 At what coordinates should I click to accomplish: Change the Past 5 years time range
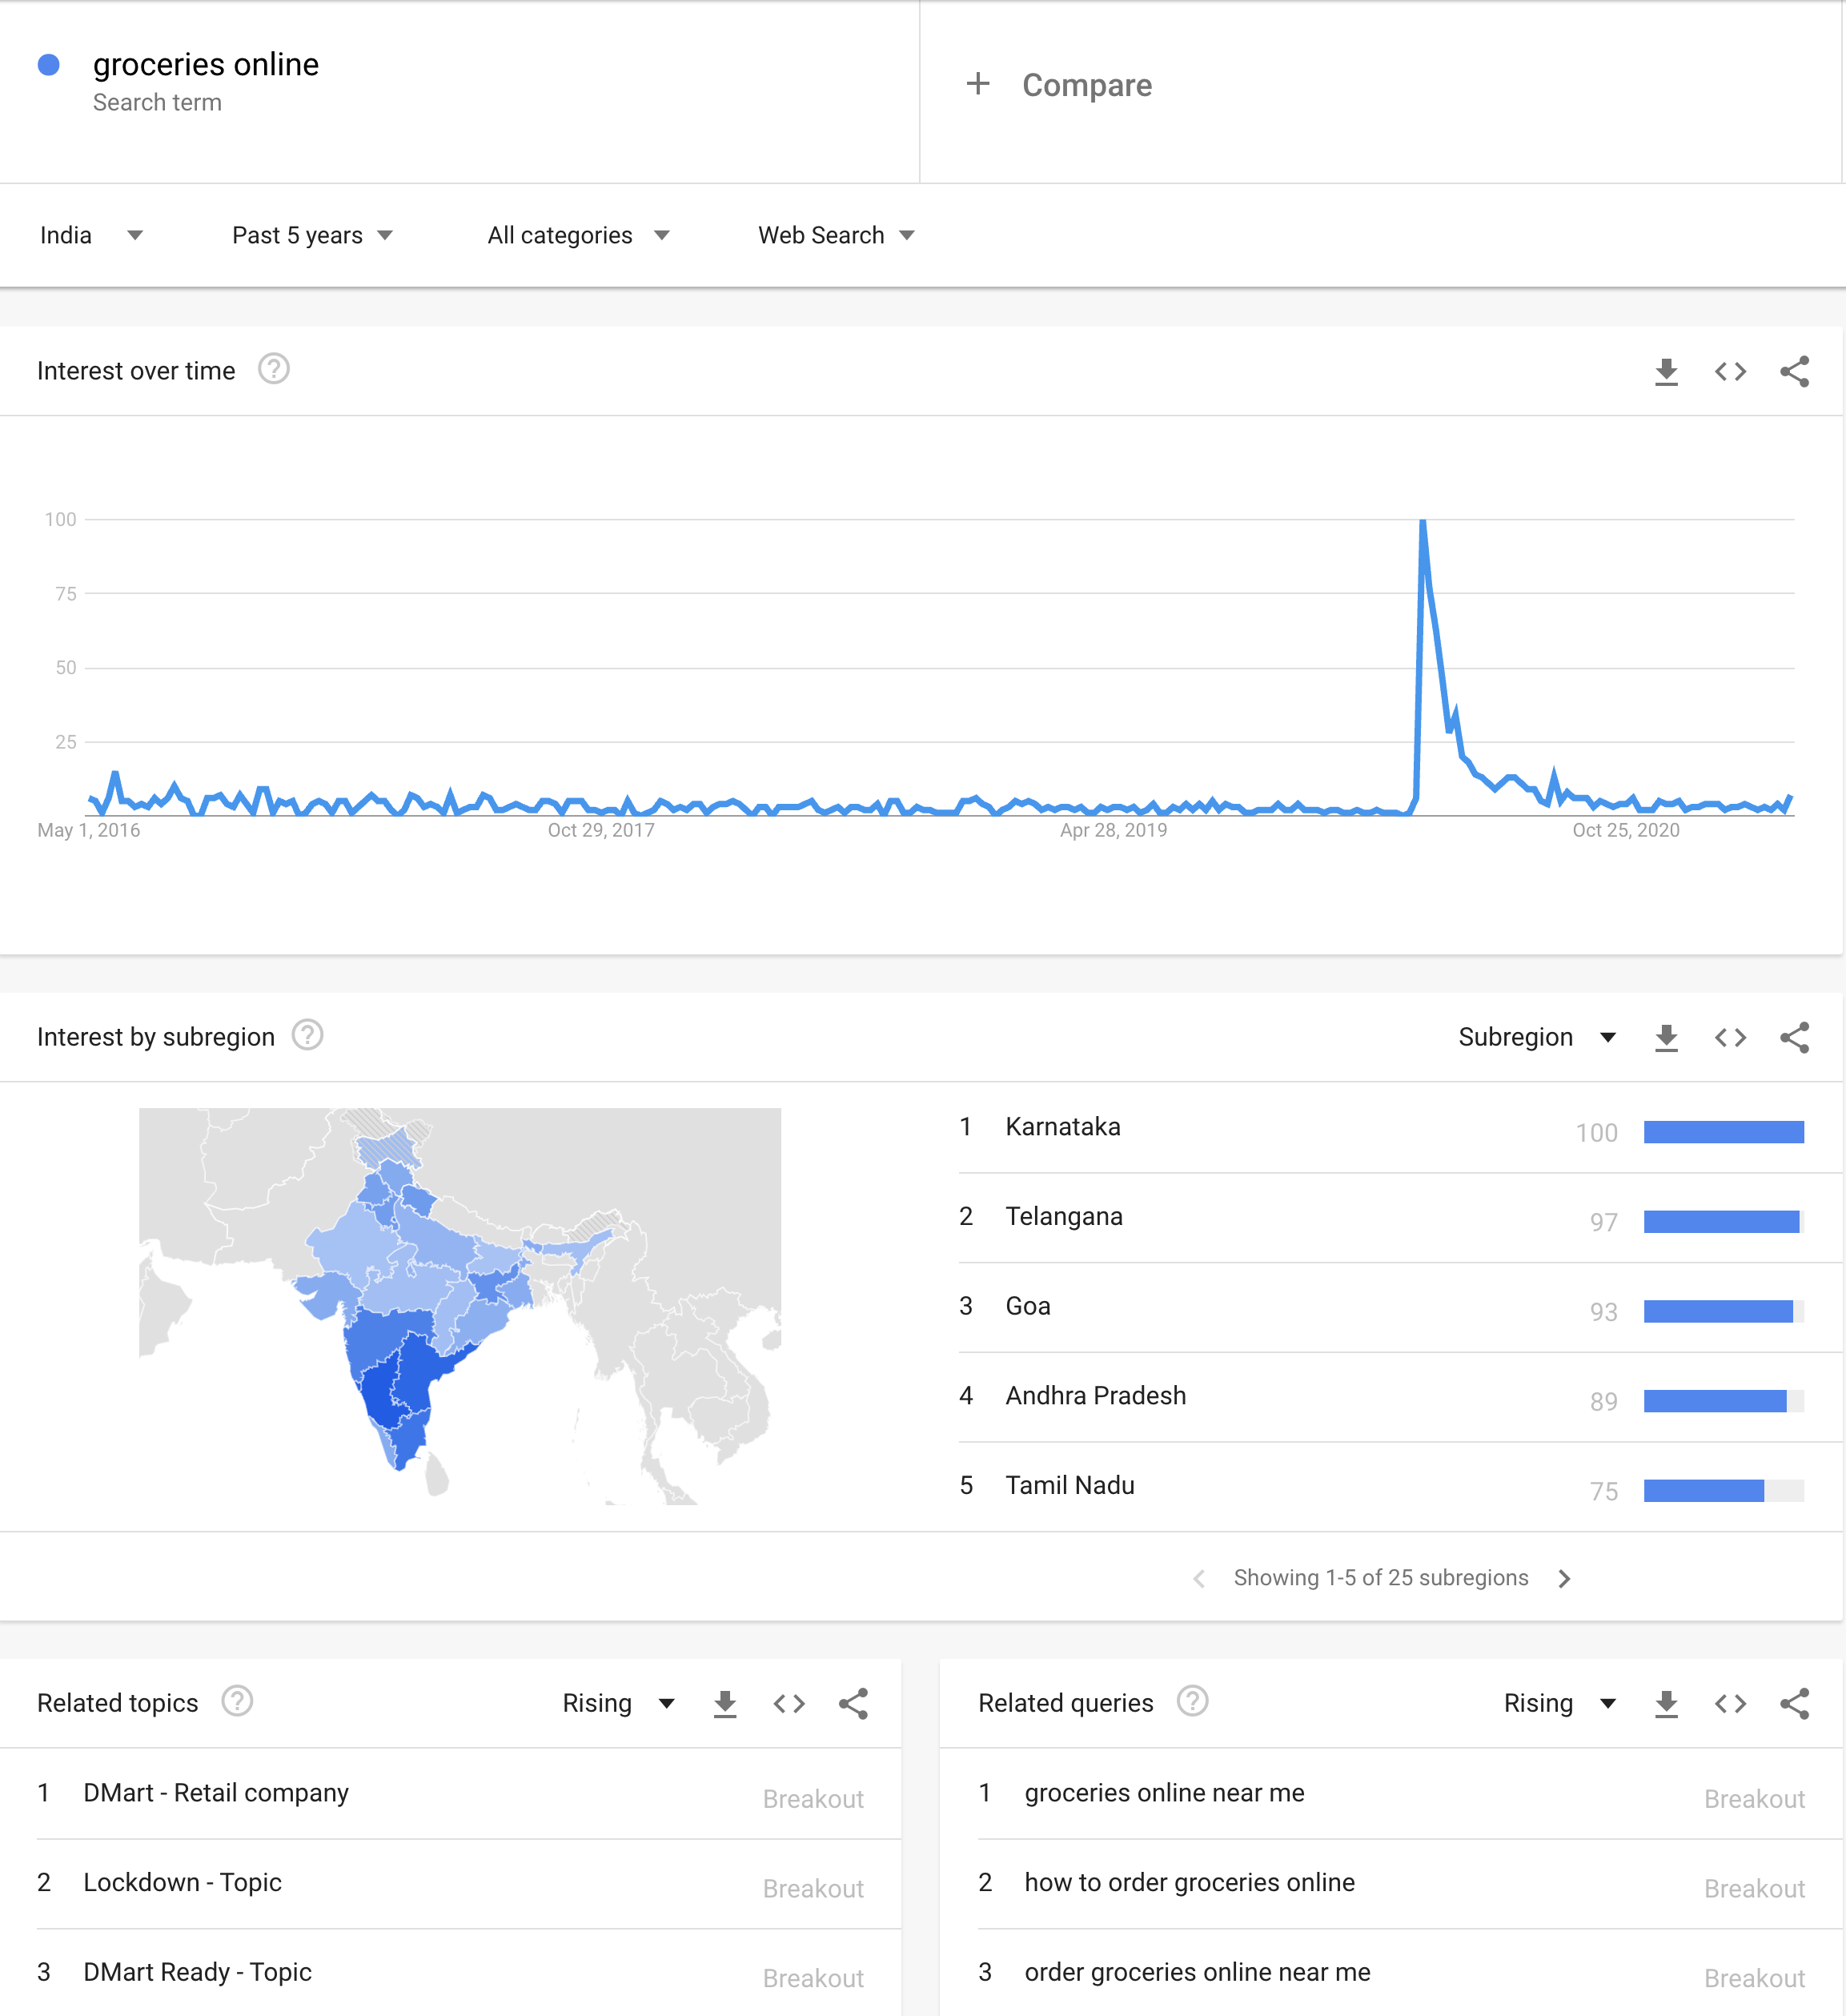pos(312,236)
